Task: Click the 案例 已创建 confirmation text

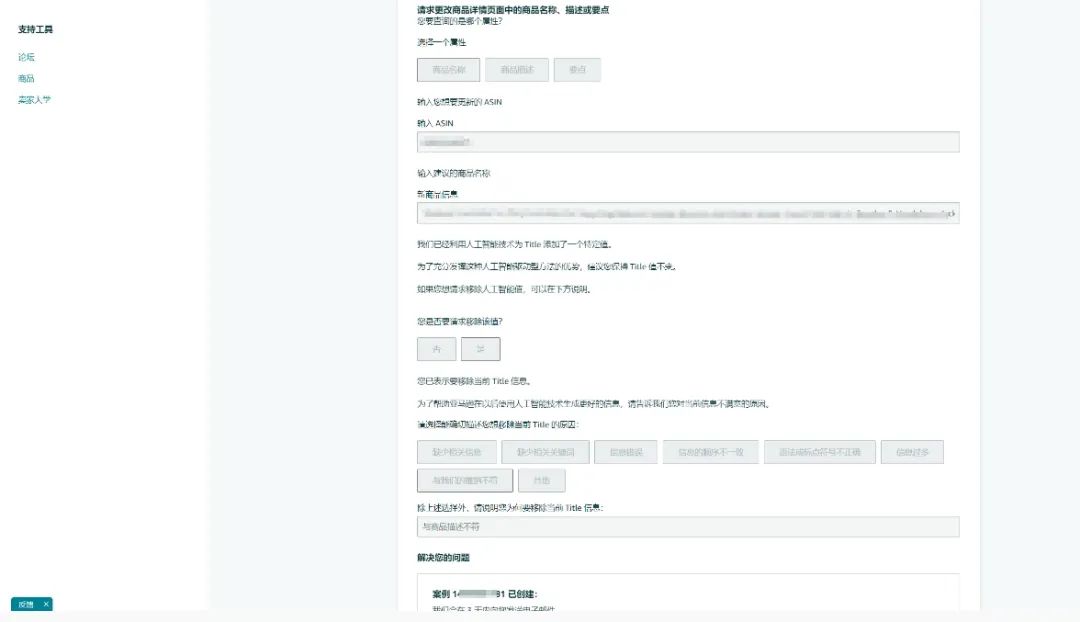Action: click(485, 594)
